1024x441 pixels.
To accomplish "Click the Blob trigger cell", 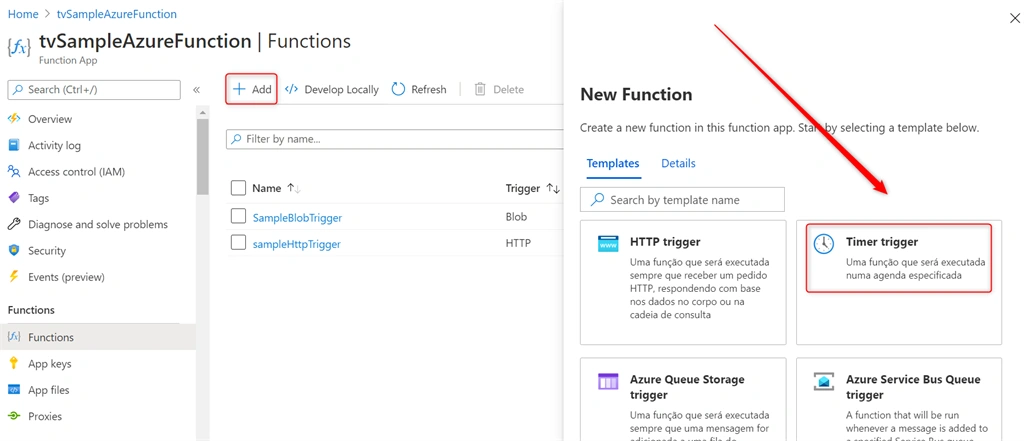I will pos(516,217).
